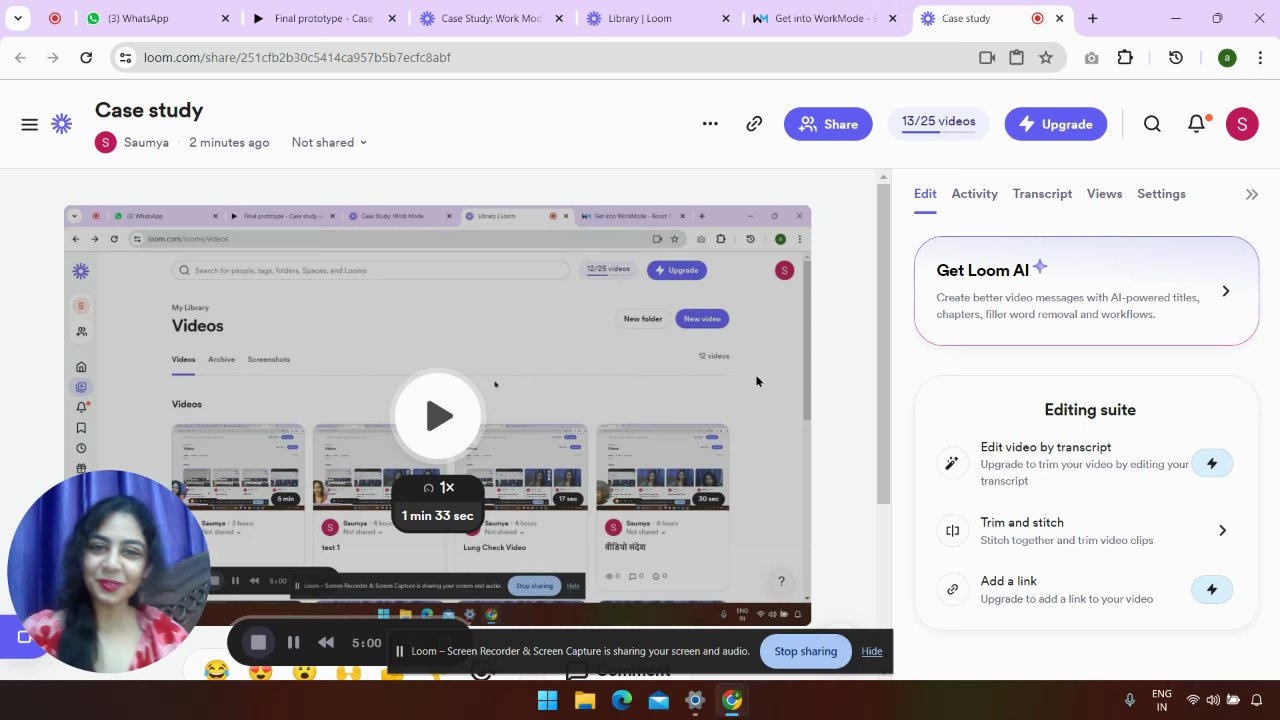Open Trim and stitch

1086,530
